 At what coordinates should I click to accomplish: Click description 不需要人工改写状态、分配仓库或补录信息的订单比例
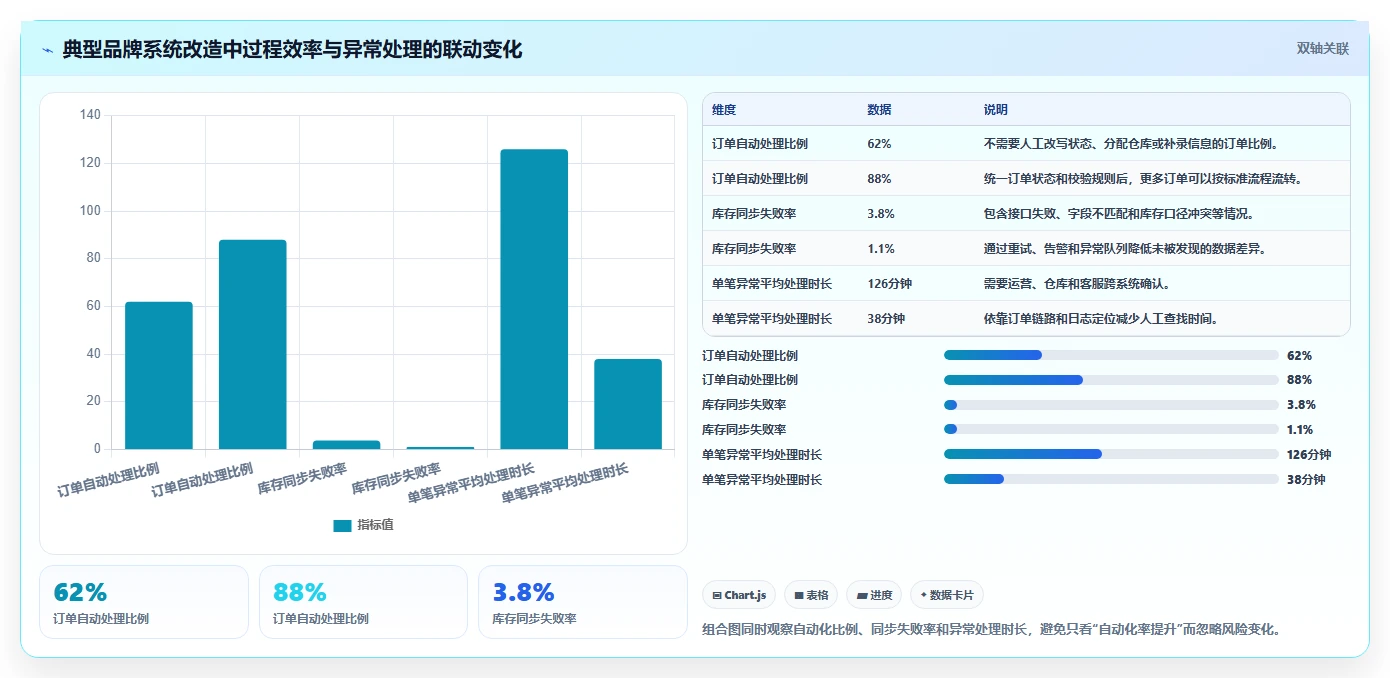[1131, 144]
